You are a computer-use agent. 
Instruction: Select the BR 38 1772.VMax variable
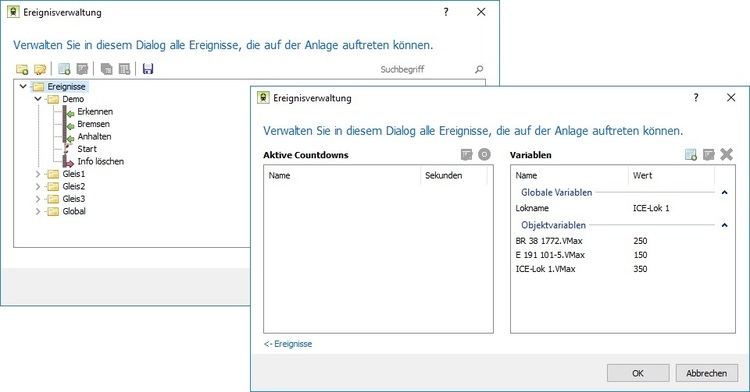pos(549,241)
